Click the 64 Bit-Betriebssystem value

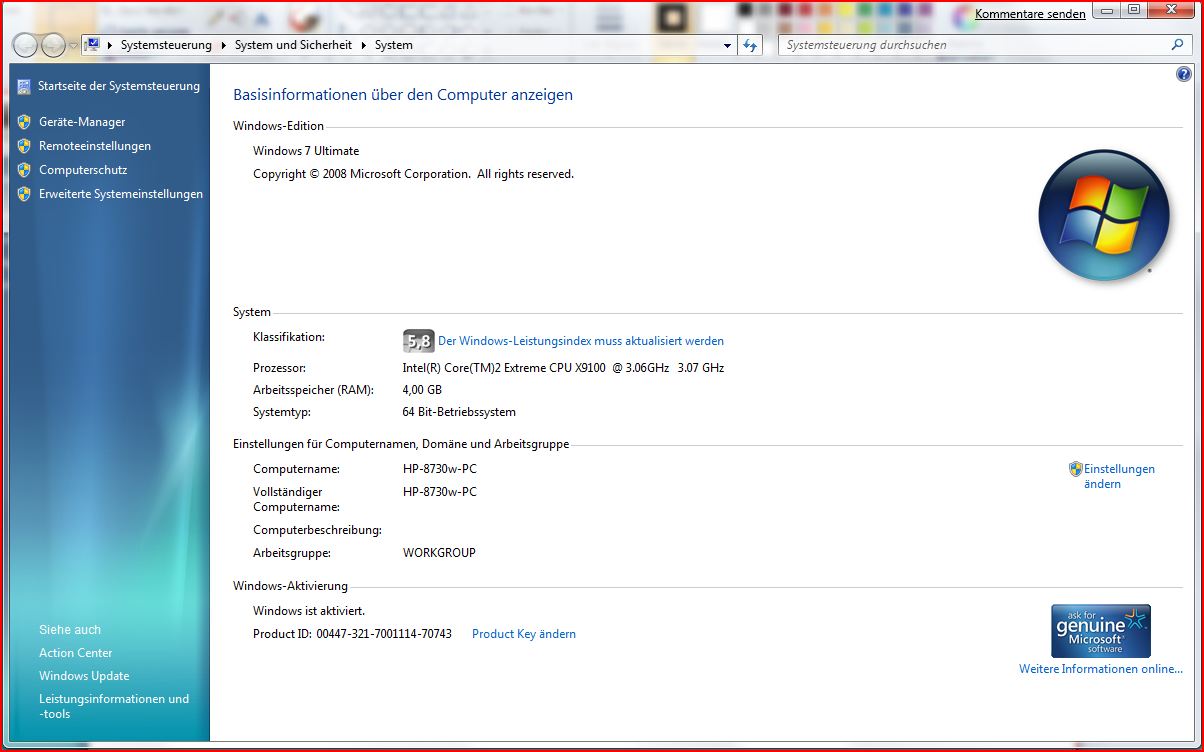pyautogui.click(x=459, y=412)
